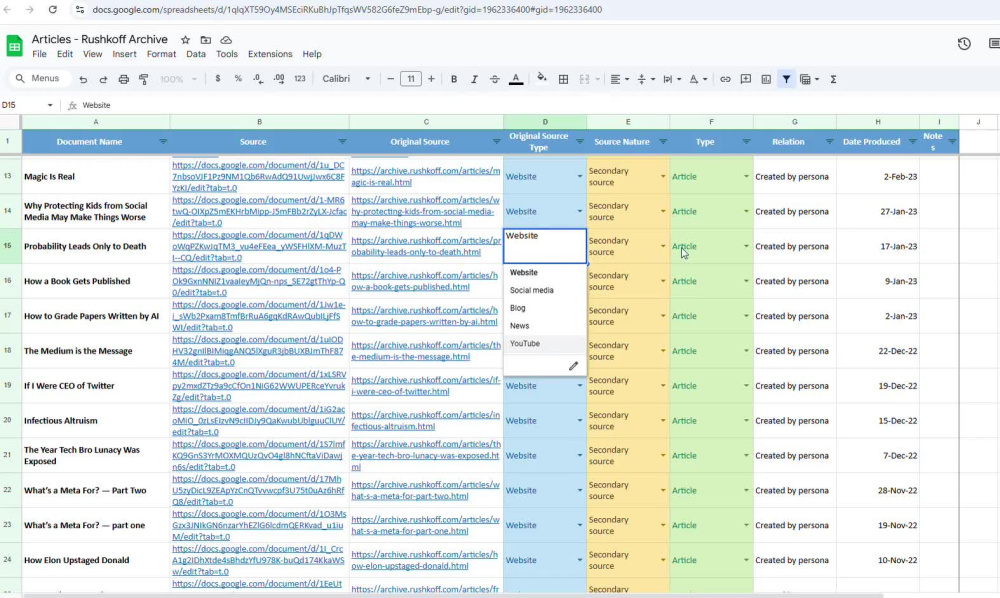Select column H header
This screenshot has height=598, width=1000.
pyautogui.click(x=878, y=122)
